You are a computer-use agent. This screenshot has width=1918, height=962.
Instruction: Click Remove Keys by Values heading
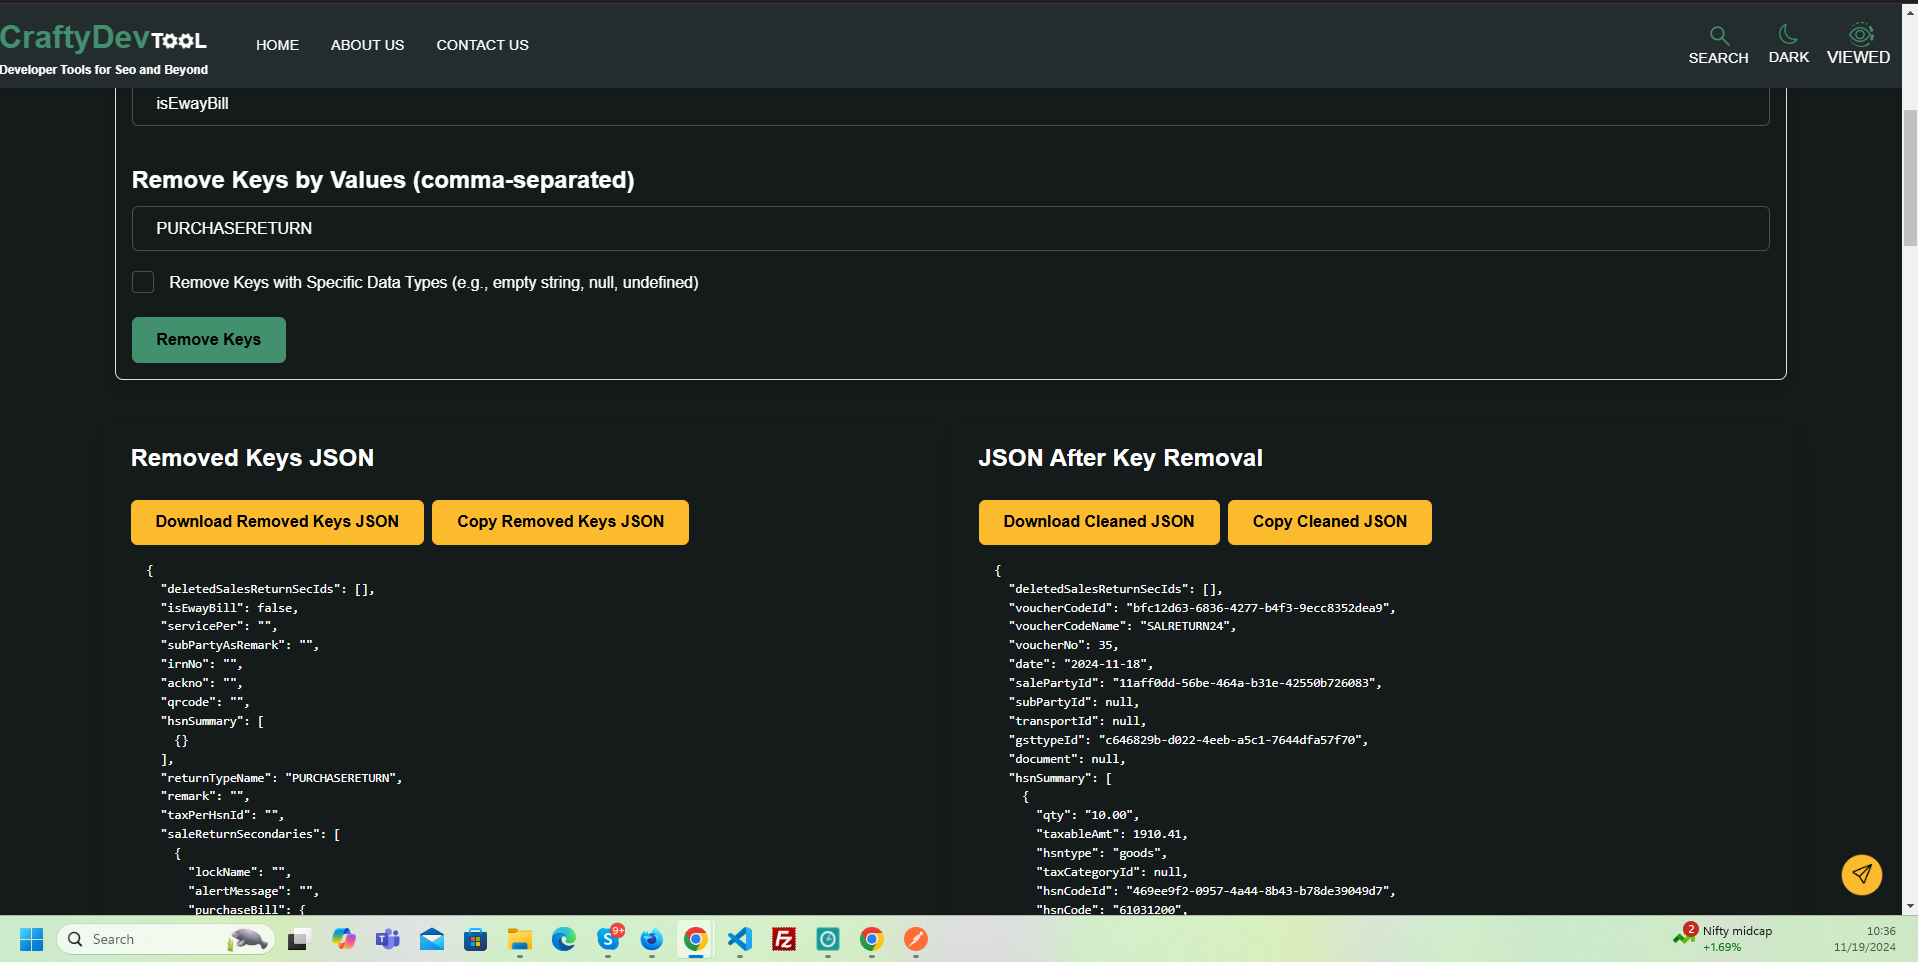coord(383,180)
